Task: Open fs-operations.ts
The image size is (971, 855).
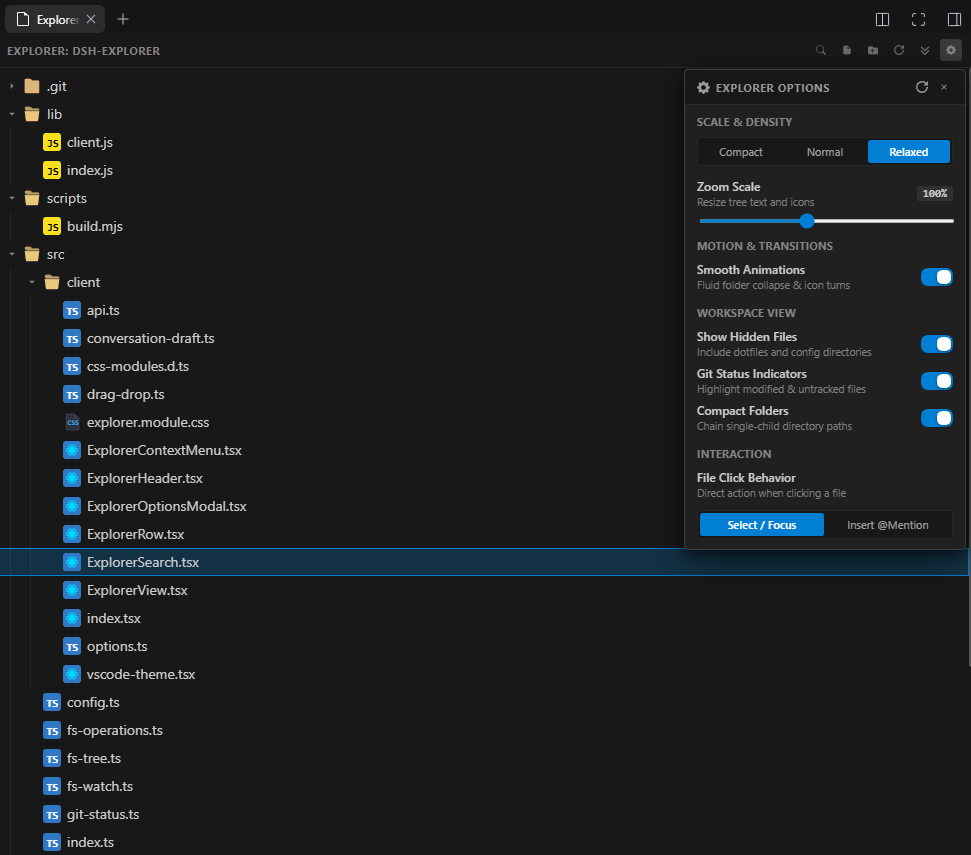Action: 115,731
